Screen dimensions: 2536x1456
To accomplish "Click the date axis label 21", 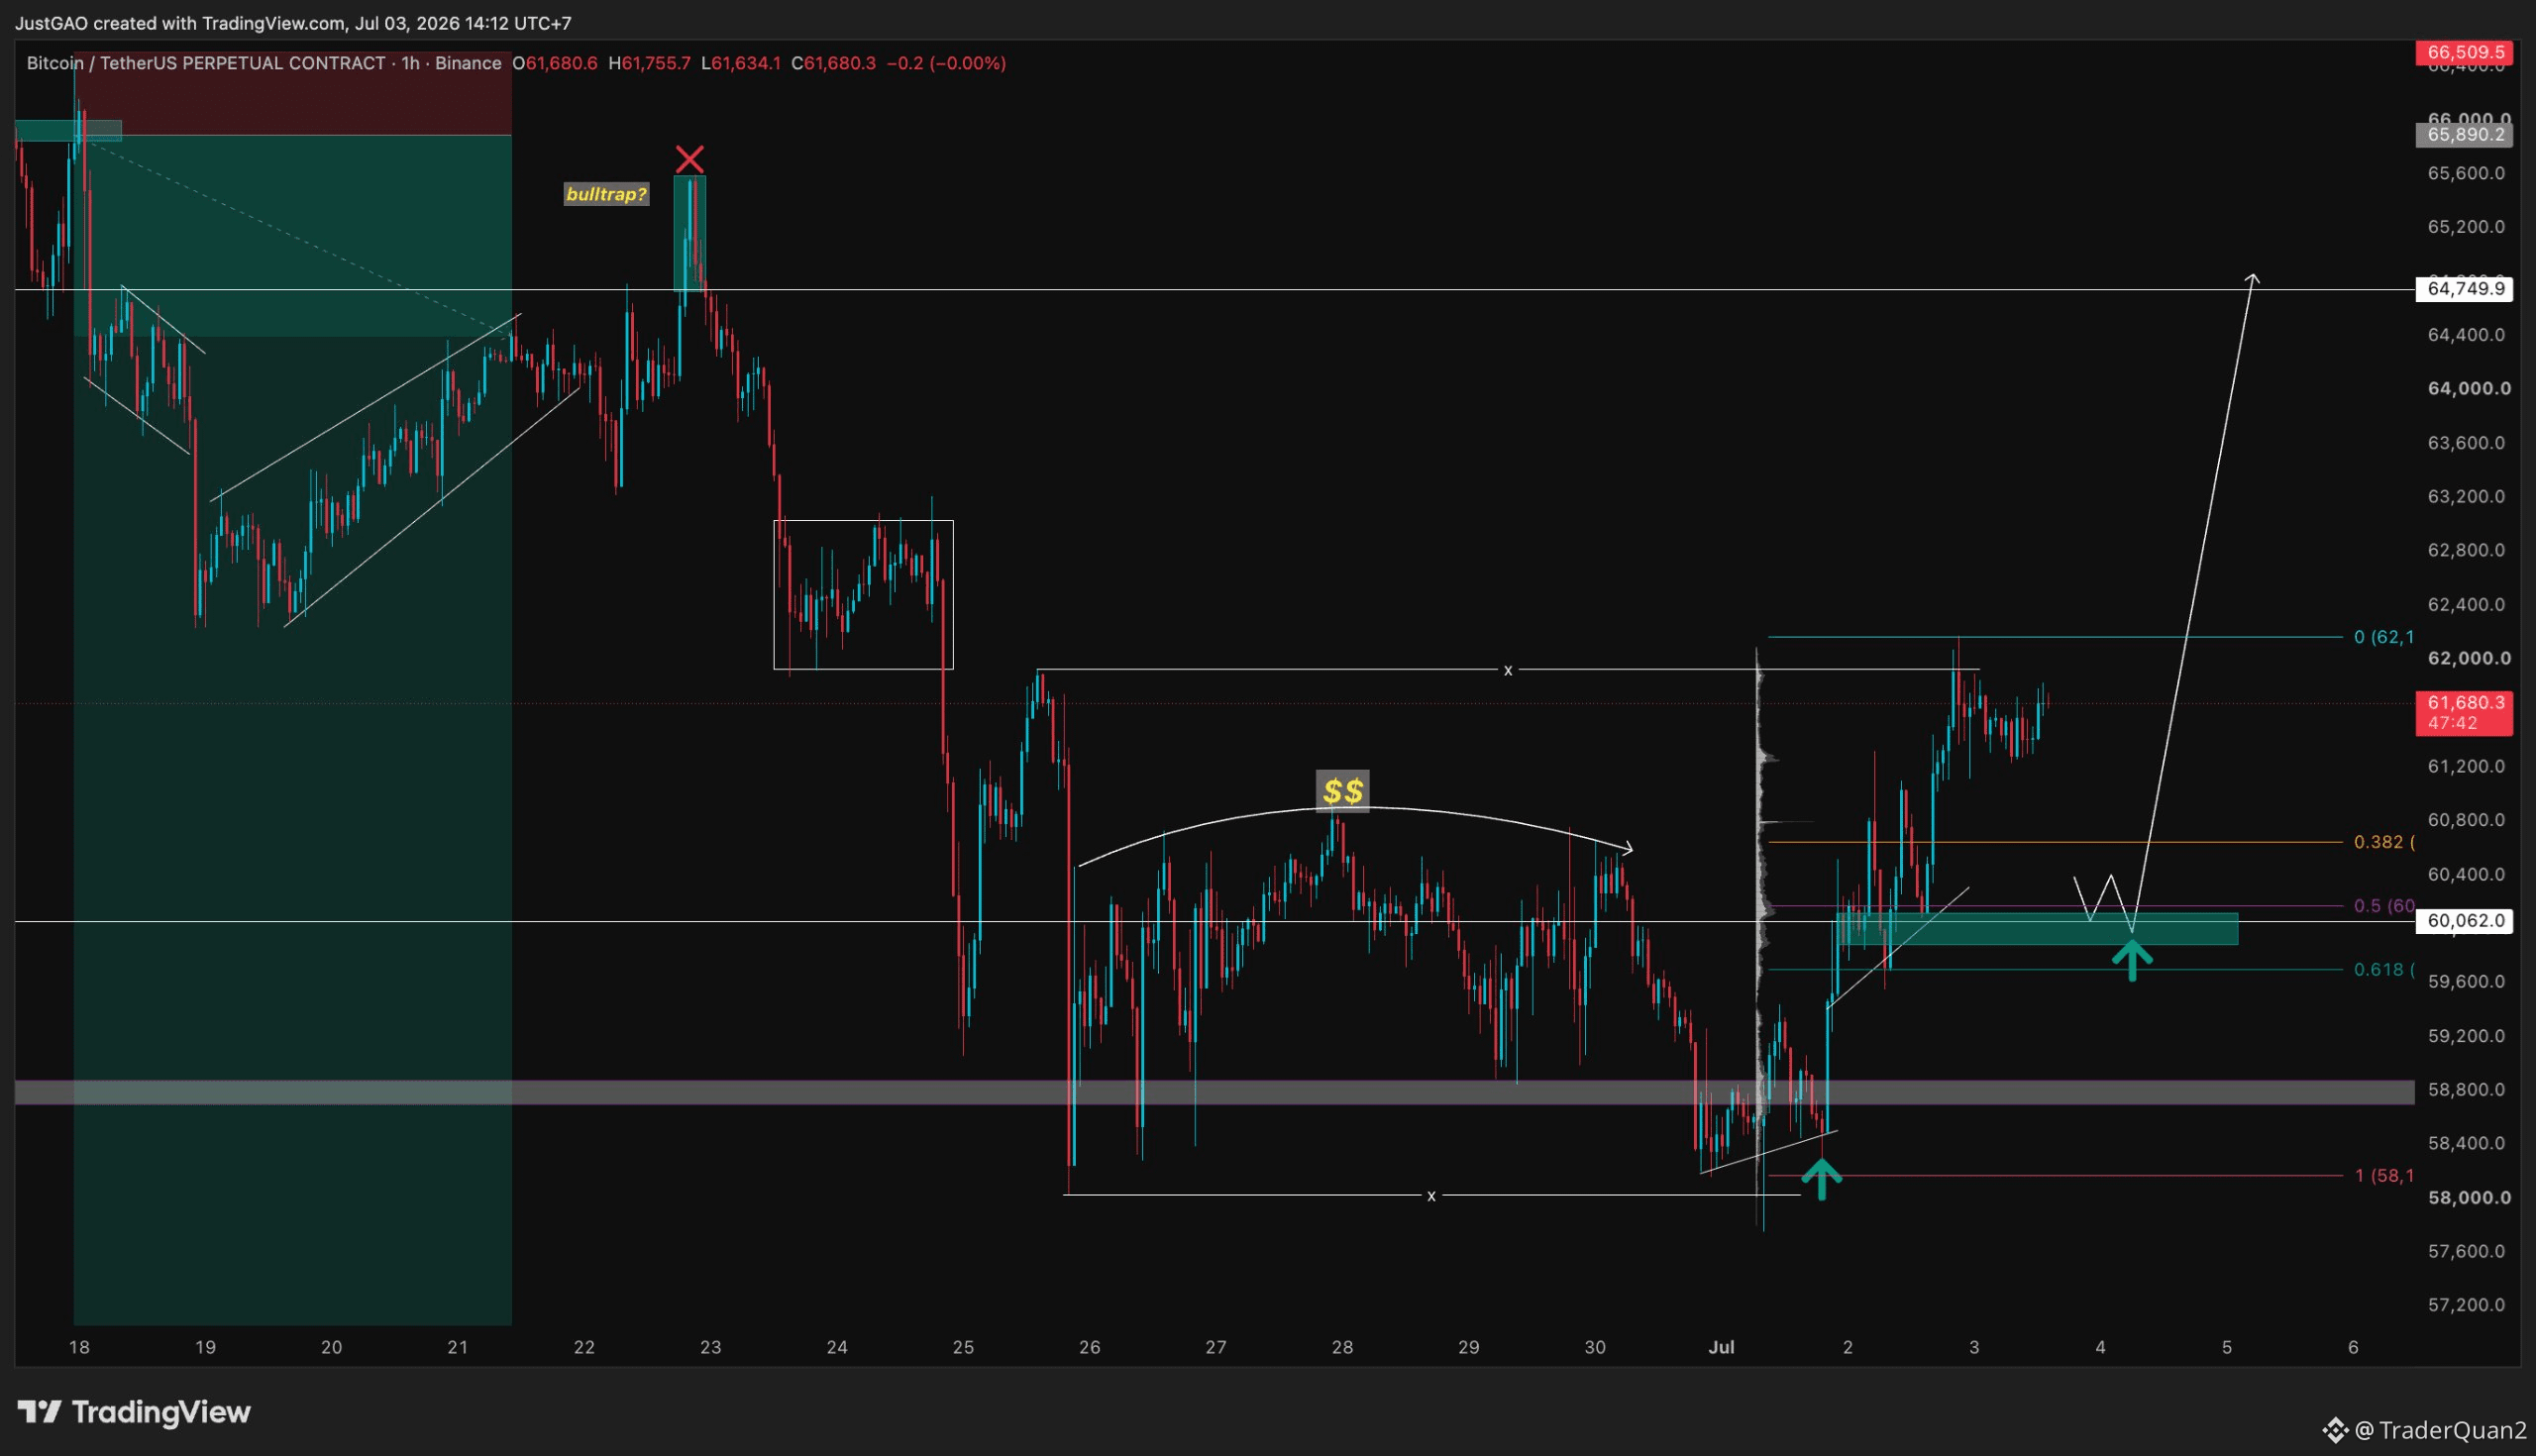I will click(x=458, y=1348).
